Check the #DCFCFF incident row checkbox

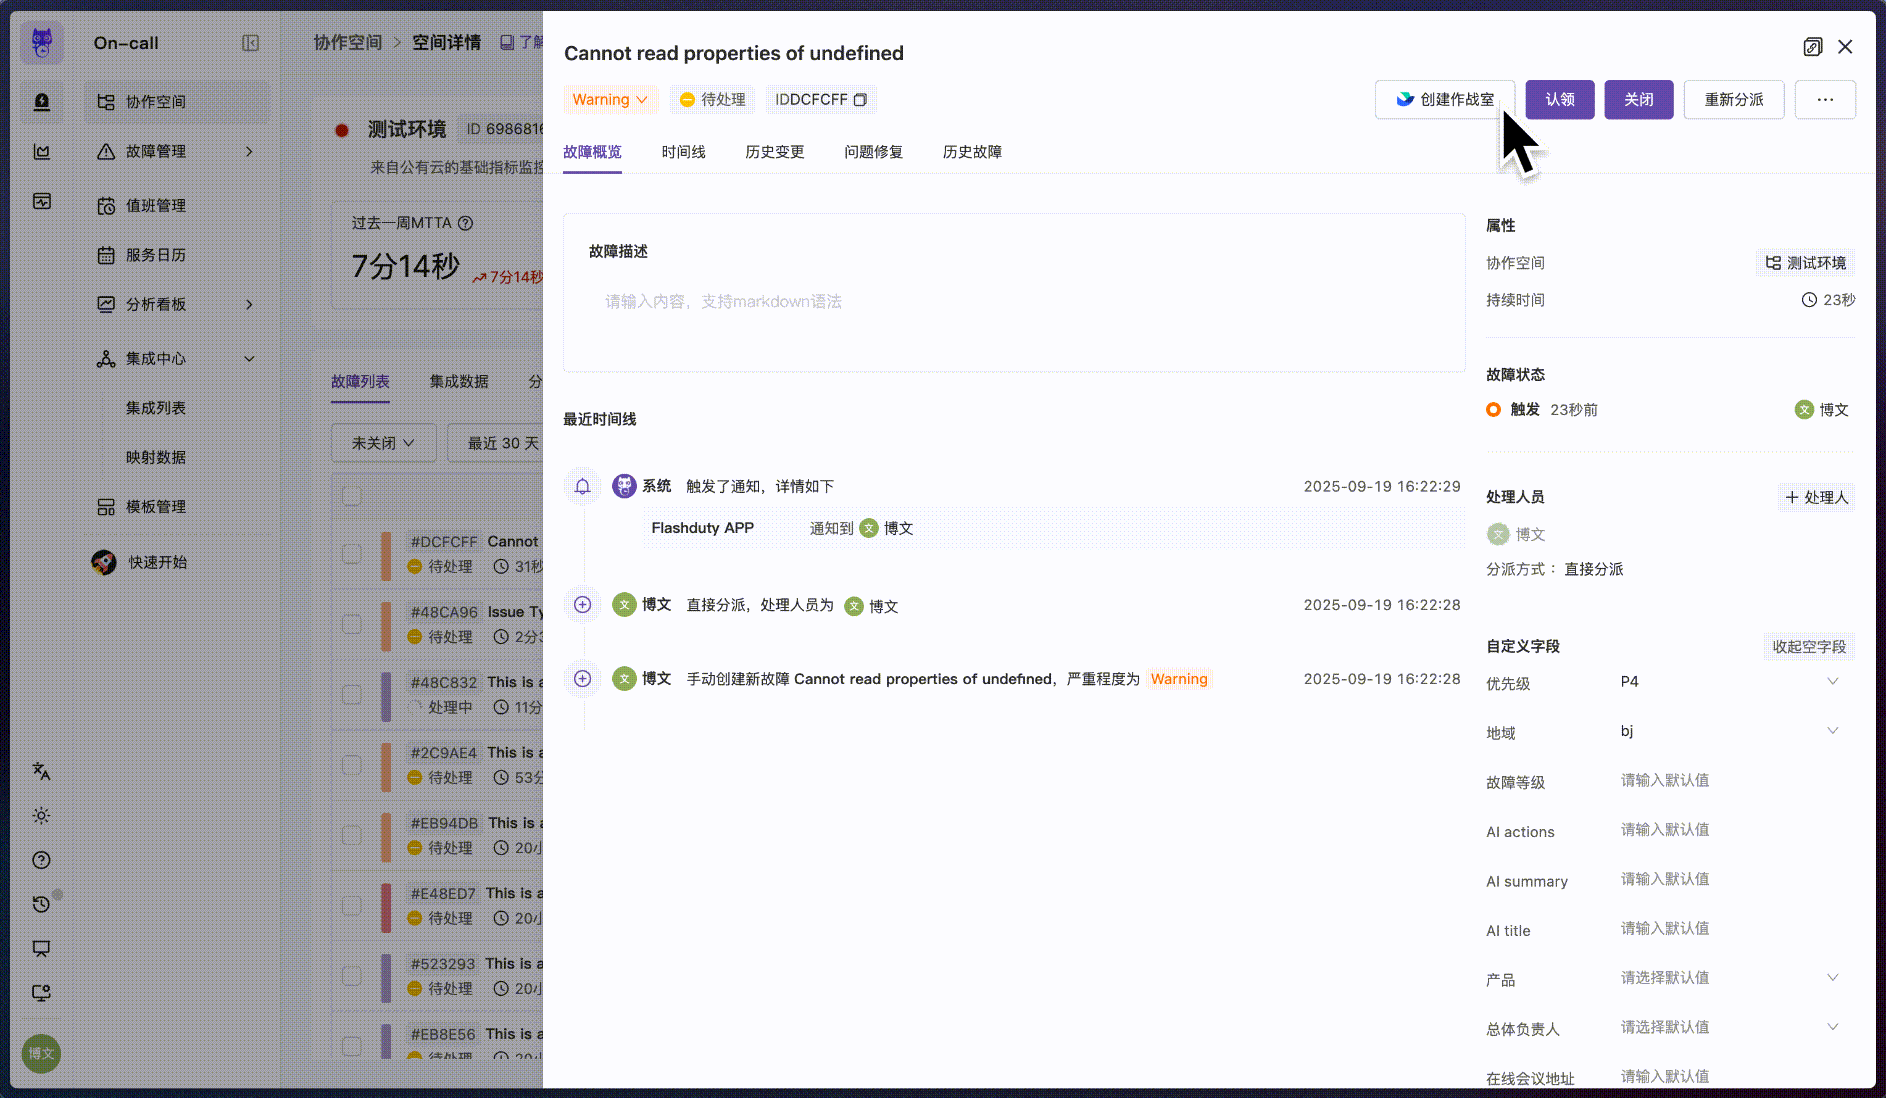(x=352, y=554)
